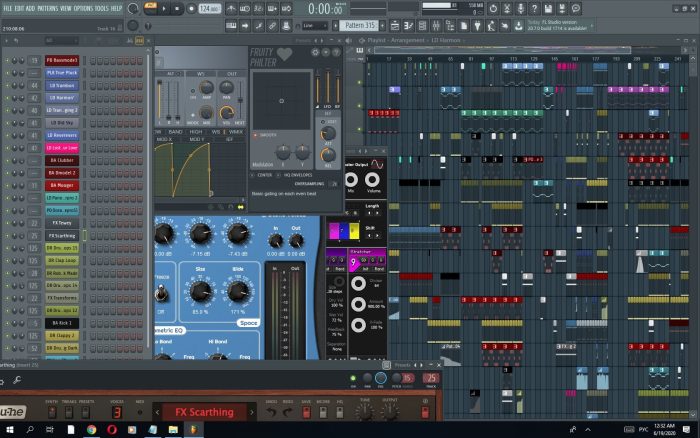700x438 pixels.
Task: Open the Playlist view icon
Action: pyautogui.click(x=395, y=26)
